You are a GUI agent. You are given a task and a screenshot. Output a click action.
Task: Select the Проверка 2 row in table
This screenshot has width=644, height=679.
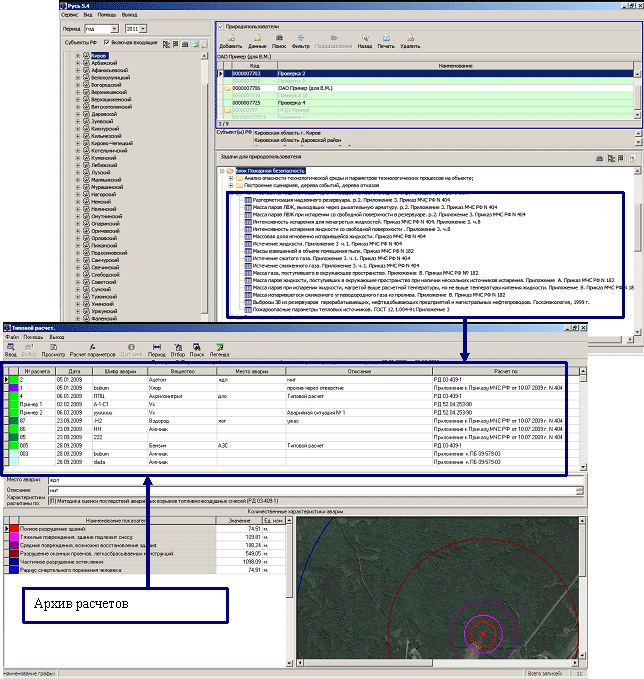coord(290,74)
